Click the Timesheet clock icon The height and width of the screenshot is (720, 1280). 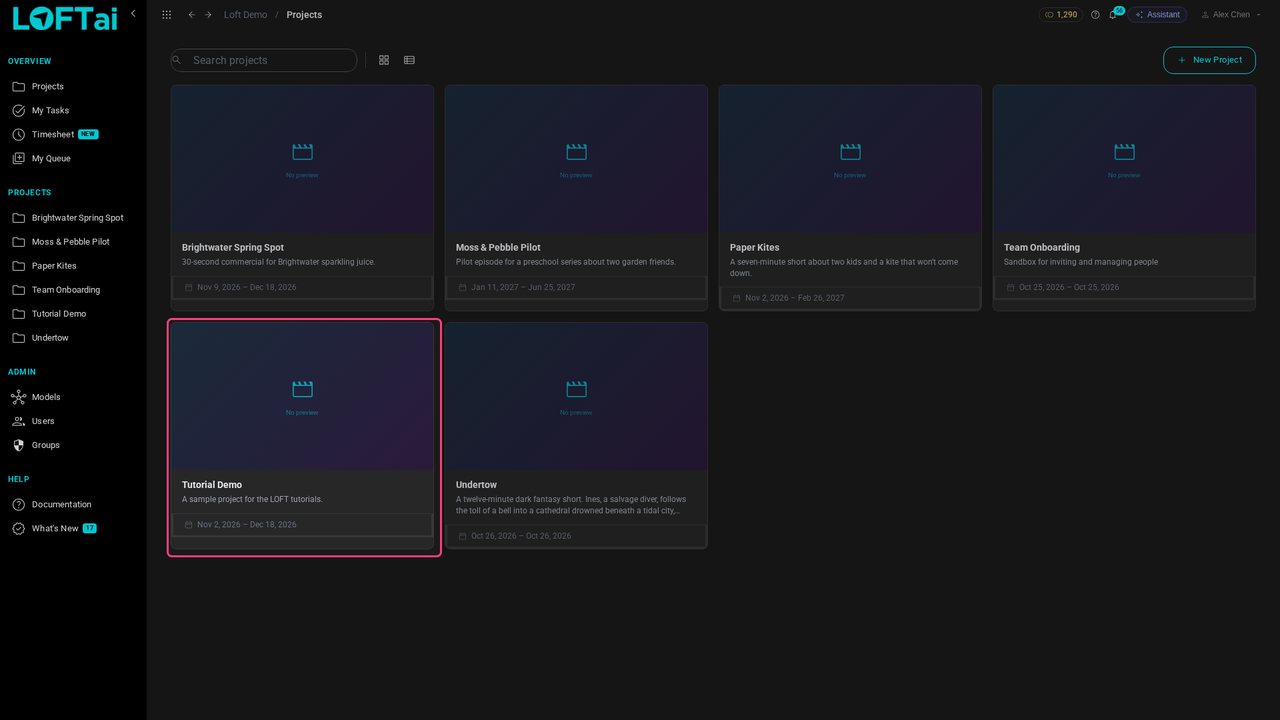[x=18, y=134]
